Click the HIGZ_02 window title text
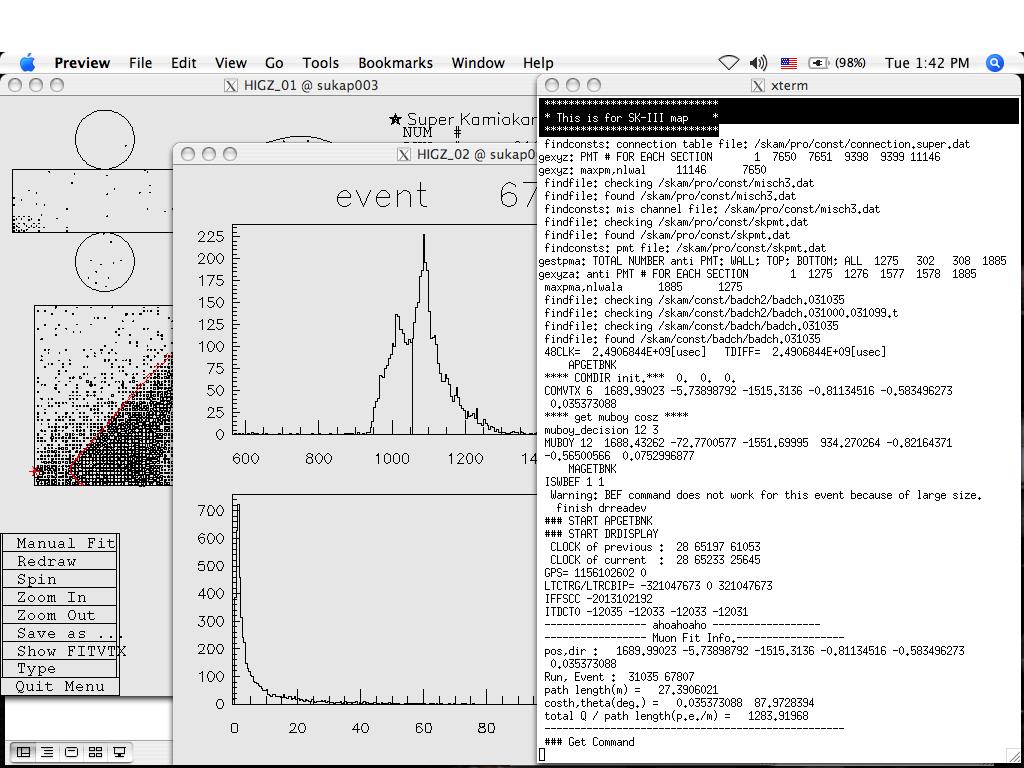Viewport: 1024px width, 768px height. [476, 154]
